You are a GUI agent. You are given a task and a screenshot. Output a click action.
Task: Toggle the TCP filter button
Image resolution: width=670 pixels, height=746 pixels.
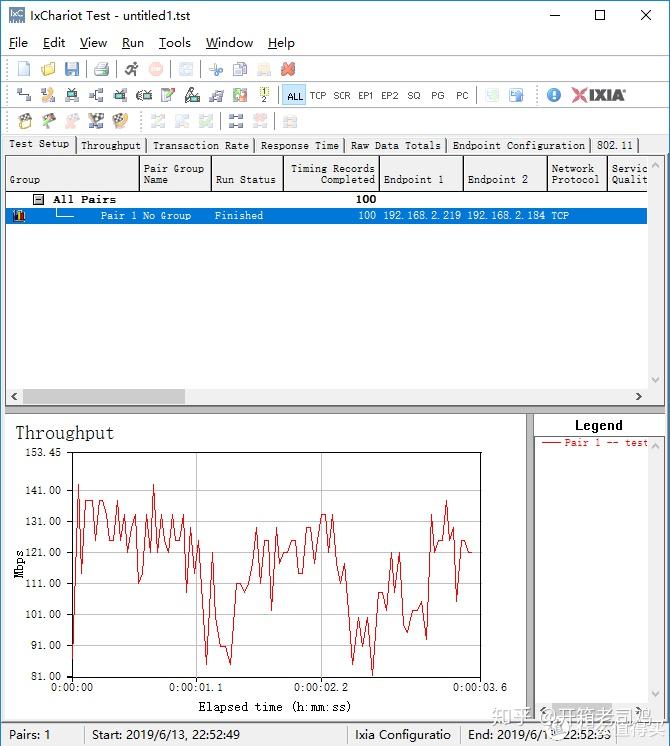pyautogui.click(x=318, y=96)
